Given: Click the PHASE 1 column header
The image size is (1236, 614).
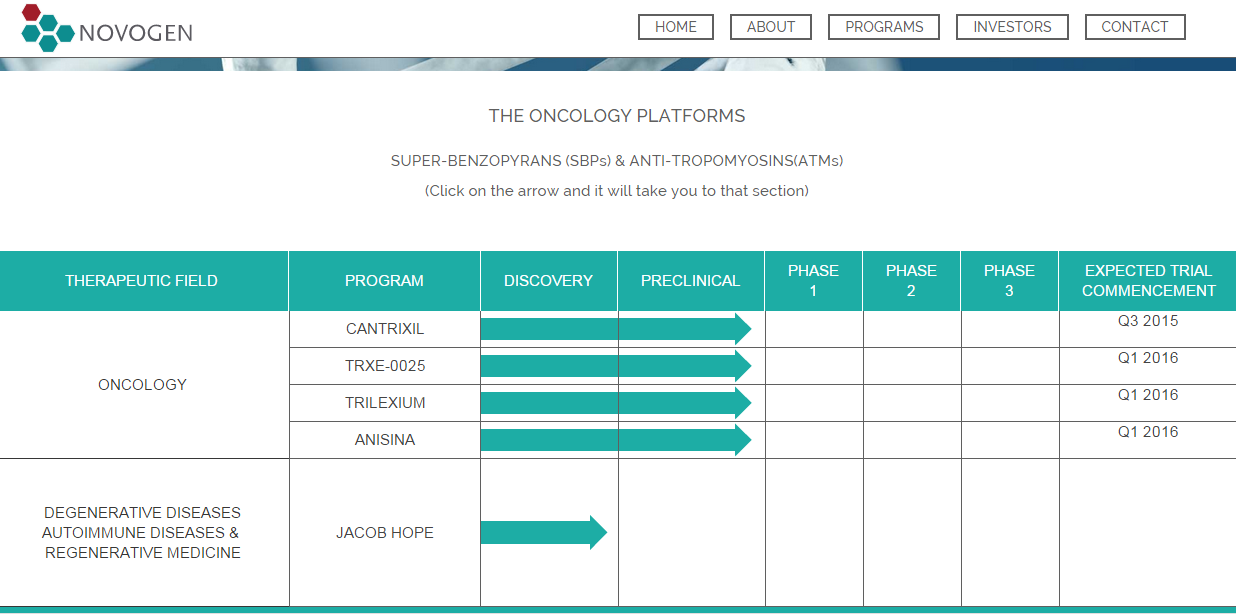Looking at the screenshot, I should pyautogui.click(x=813, y=281).
